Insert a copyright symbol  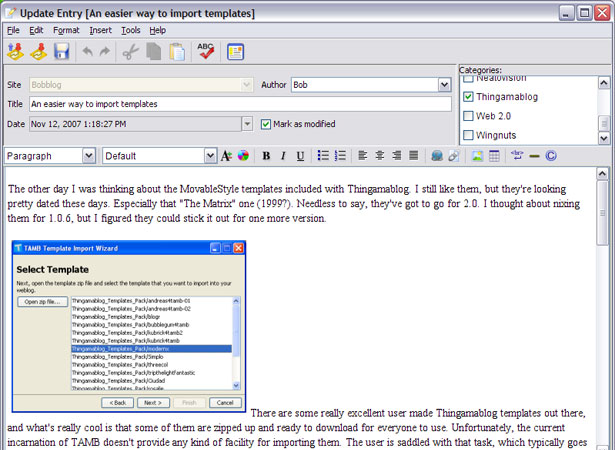tap(551, 156)
